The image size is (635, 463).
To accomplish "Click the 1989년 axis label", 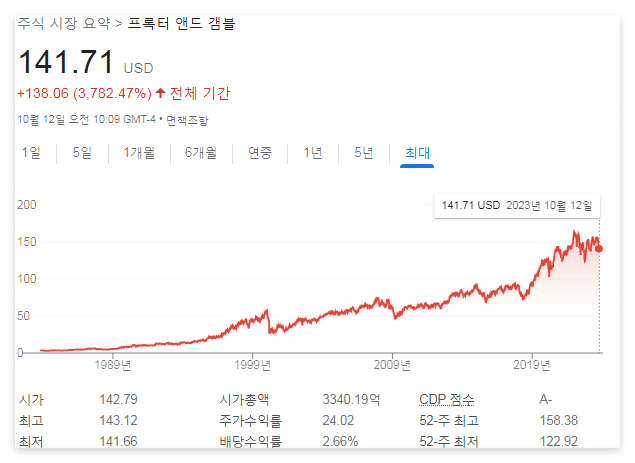I will pyautogui.click(x=113, y=365).
